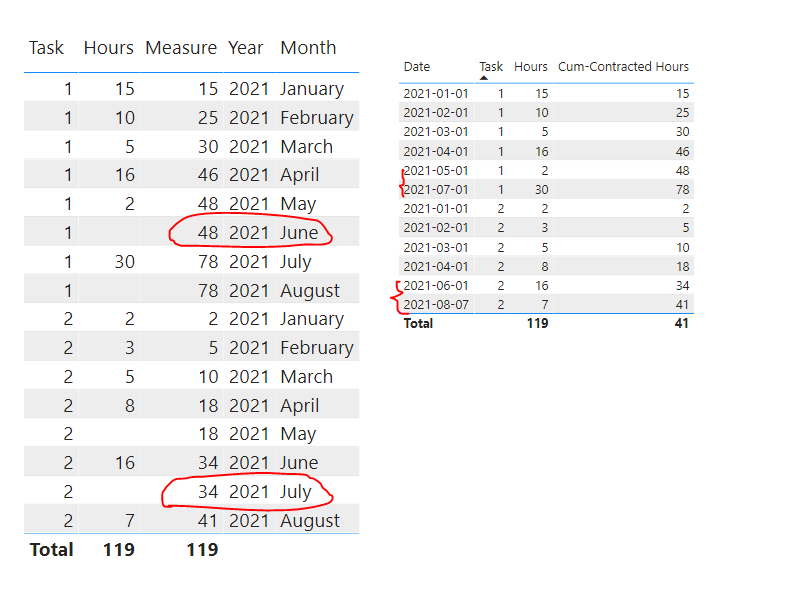Click the Year column header
Screen dimensions: 812x602
pyautogui.click(x=246, y=48)
